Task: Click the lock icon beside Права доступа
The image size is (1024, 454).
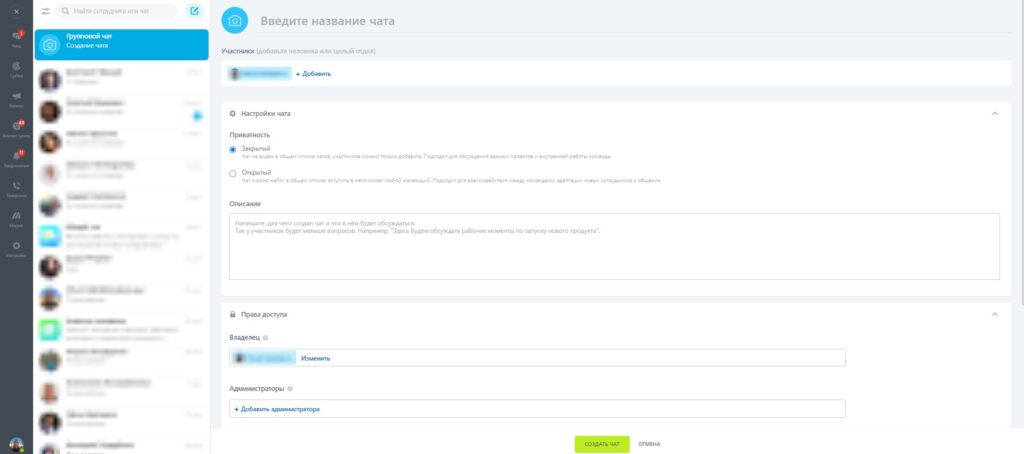Action: tap(232, 314)
